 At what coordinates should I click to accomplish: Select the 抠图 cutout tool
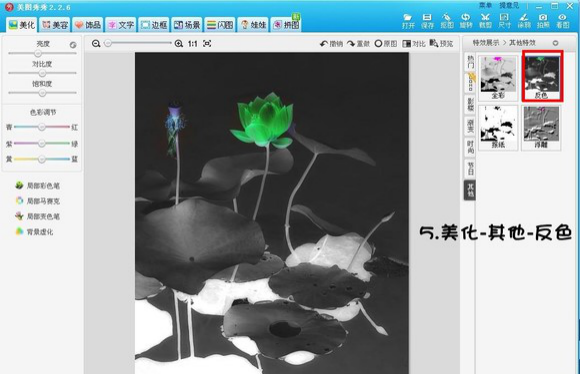pos(447,21)
